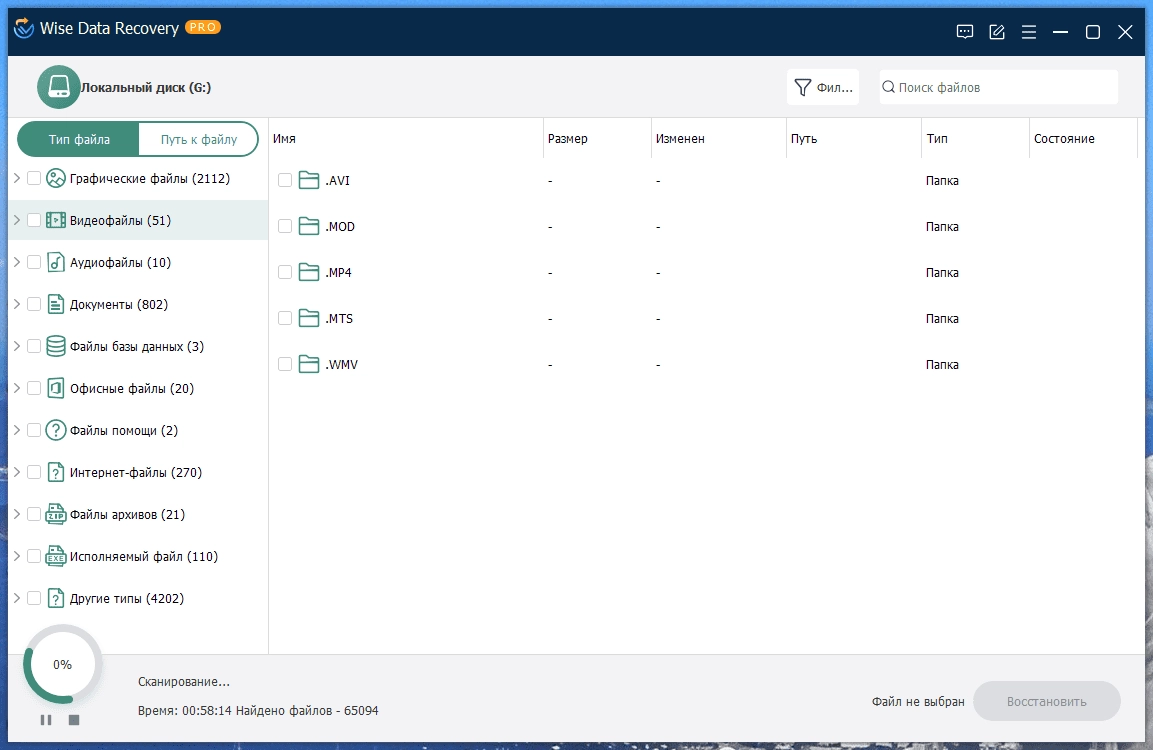Expand the Видеофайлы tree node
The width and height of the screenshot is (1153, 750).
[17, 220]
